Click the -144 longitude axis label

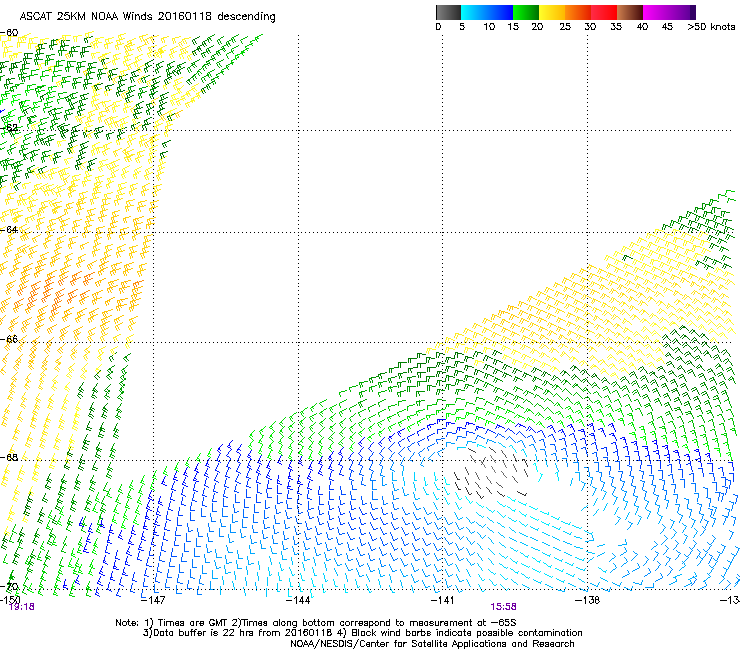click(x=298, y=600)
